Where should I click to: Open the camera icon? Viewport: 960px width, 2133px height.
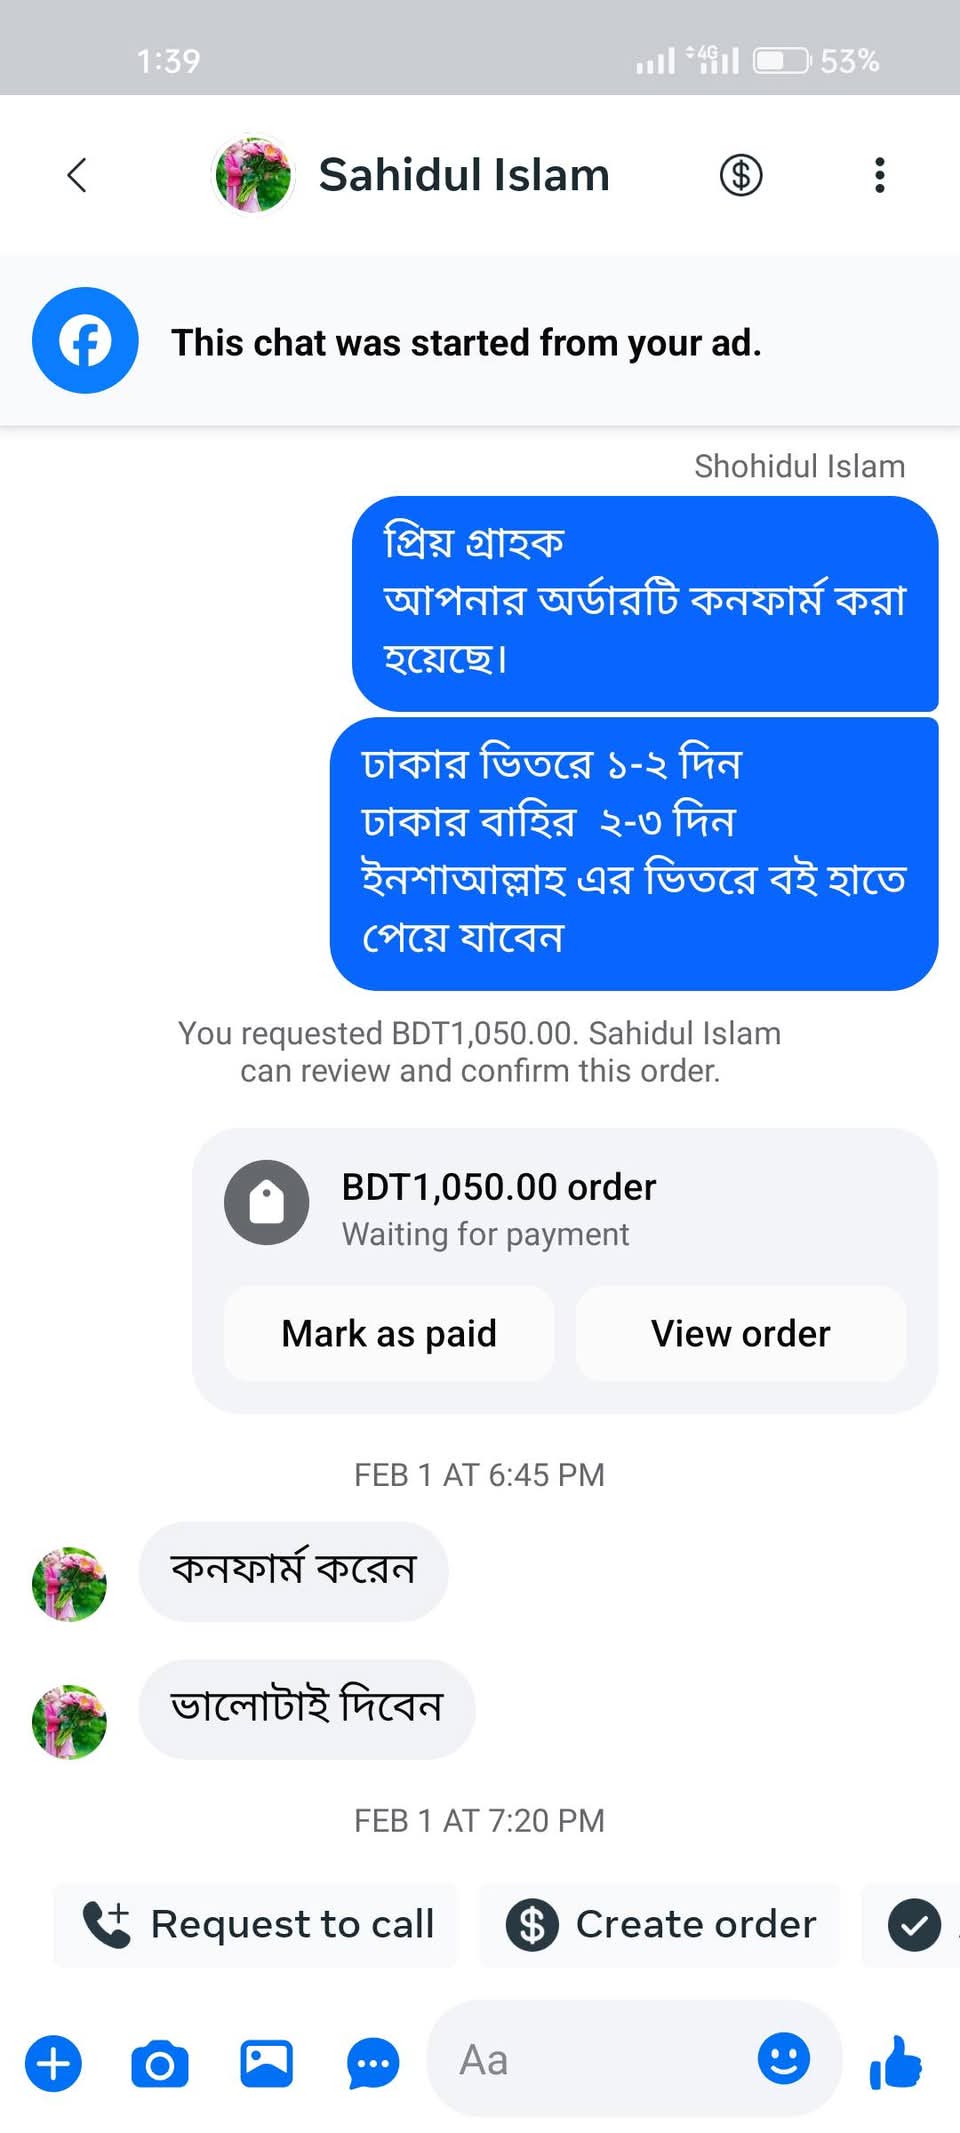(160, 2064)
